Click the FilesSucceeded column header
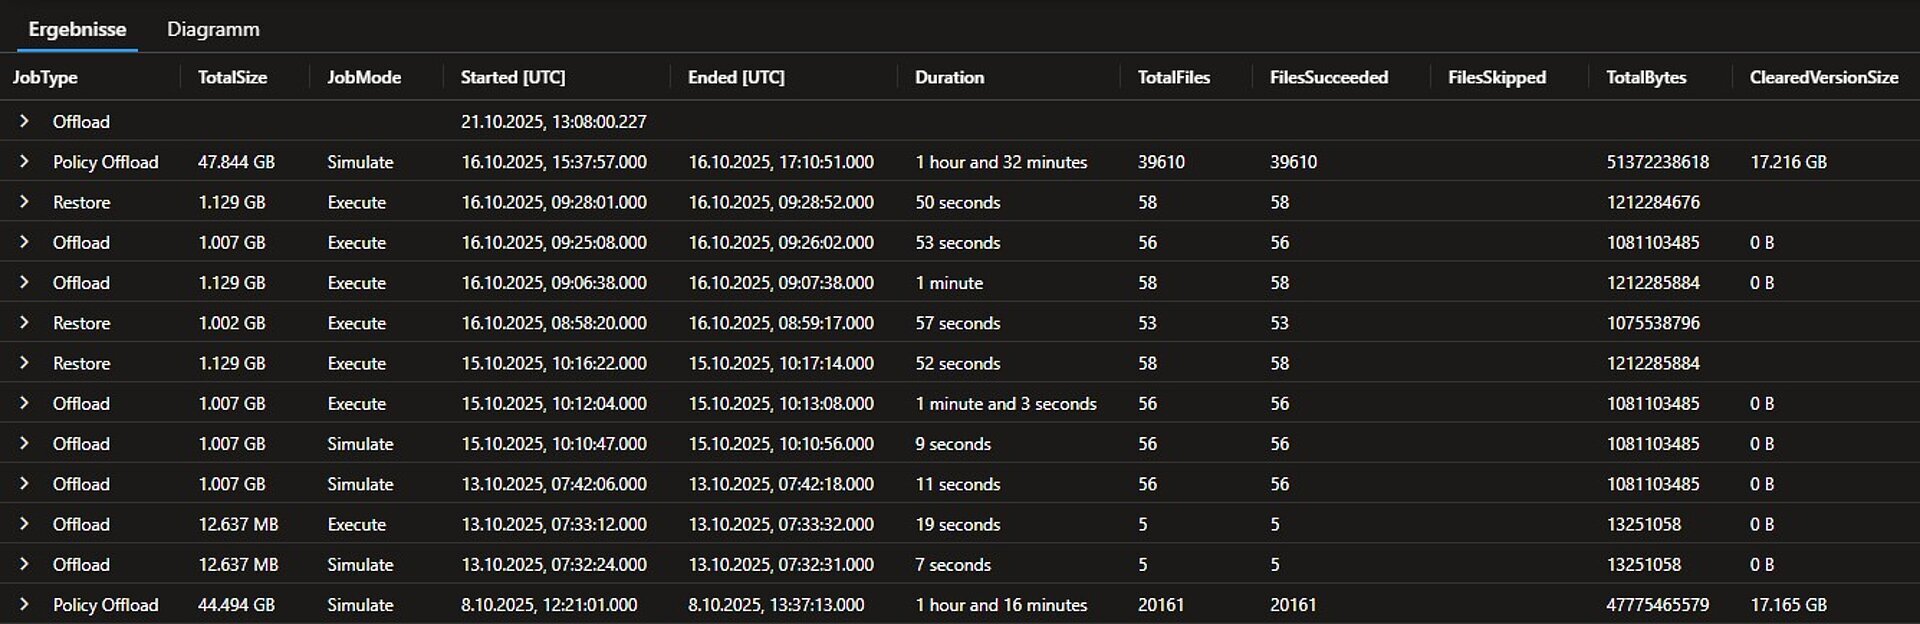This screenshot has height=624, width=1920. click(1329, 77)
